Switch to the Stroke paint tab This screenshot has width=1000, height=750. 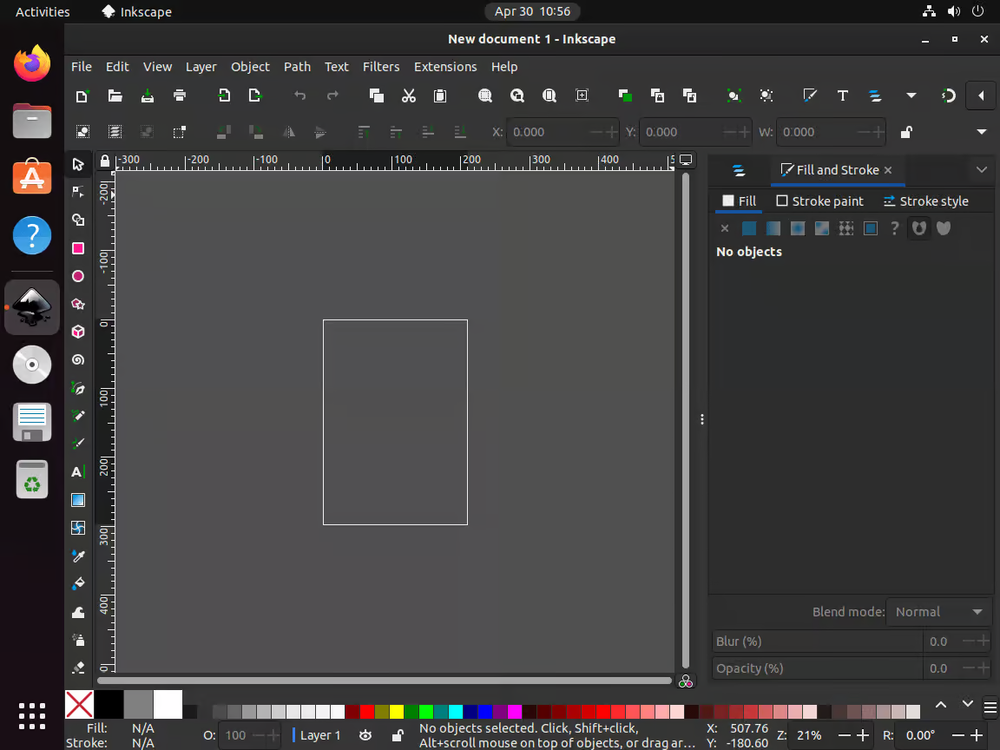point(819,201)
